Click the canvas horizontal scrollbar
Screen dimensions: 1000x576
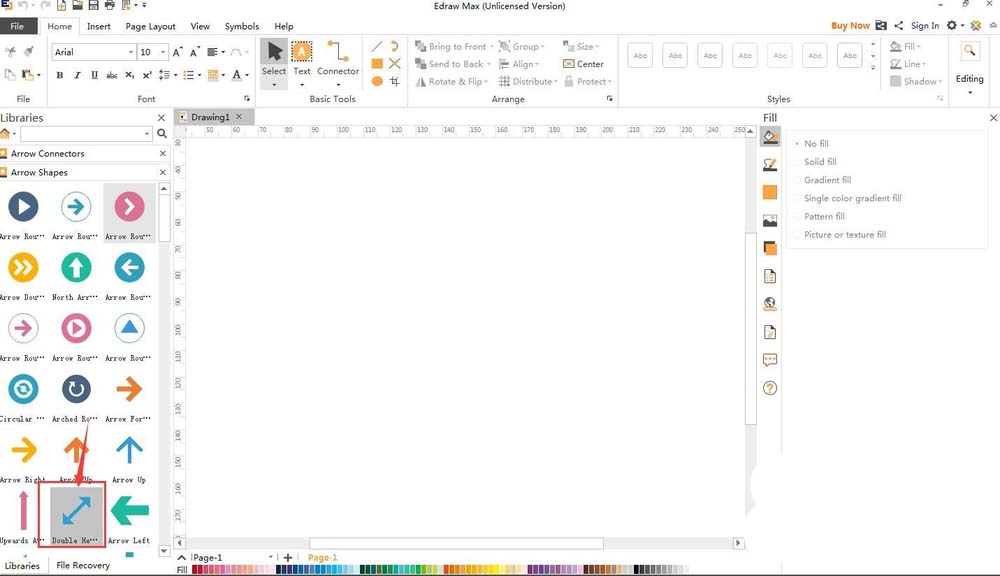(x=457, y=543)
